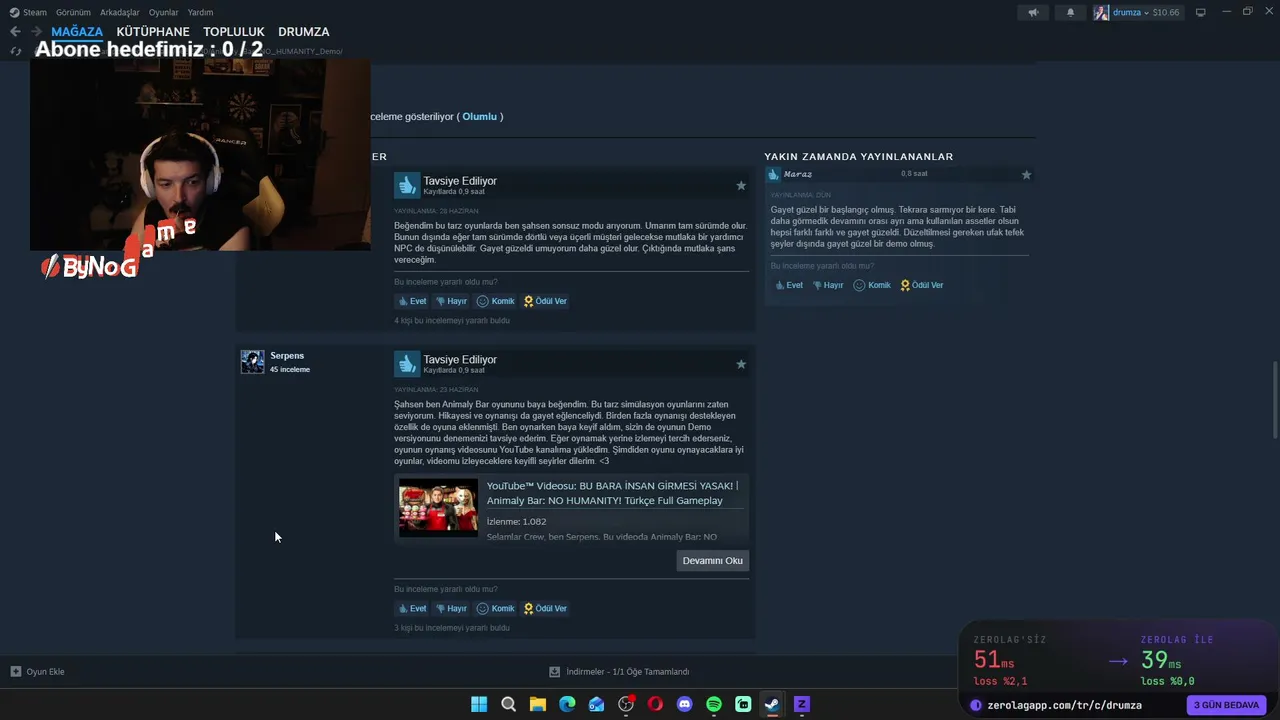Open Serpens reviewer avatar
Screen dimensions: 1280x720
pos(253,362)
